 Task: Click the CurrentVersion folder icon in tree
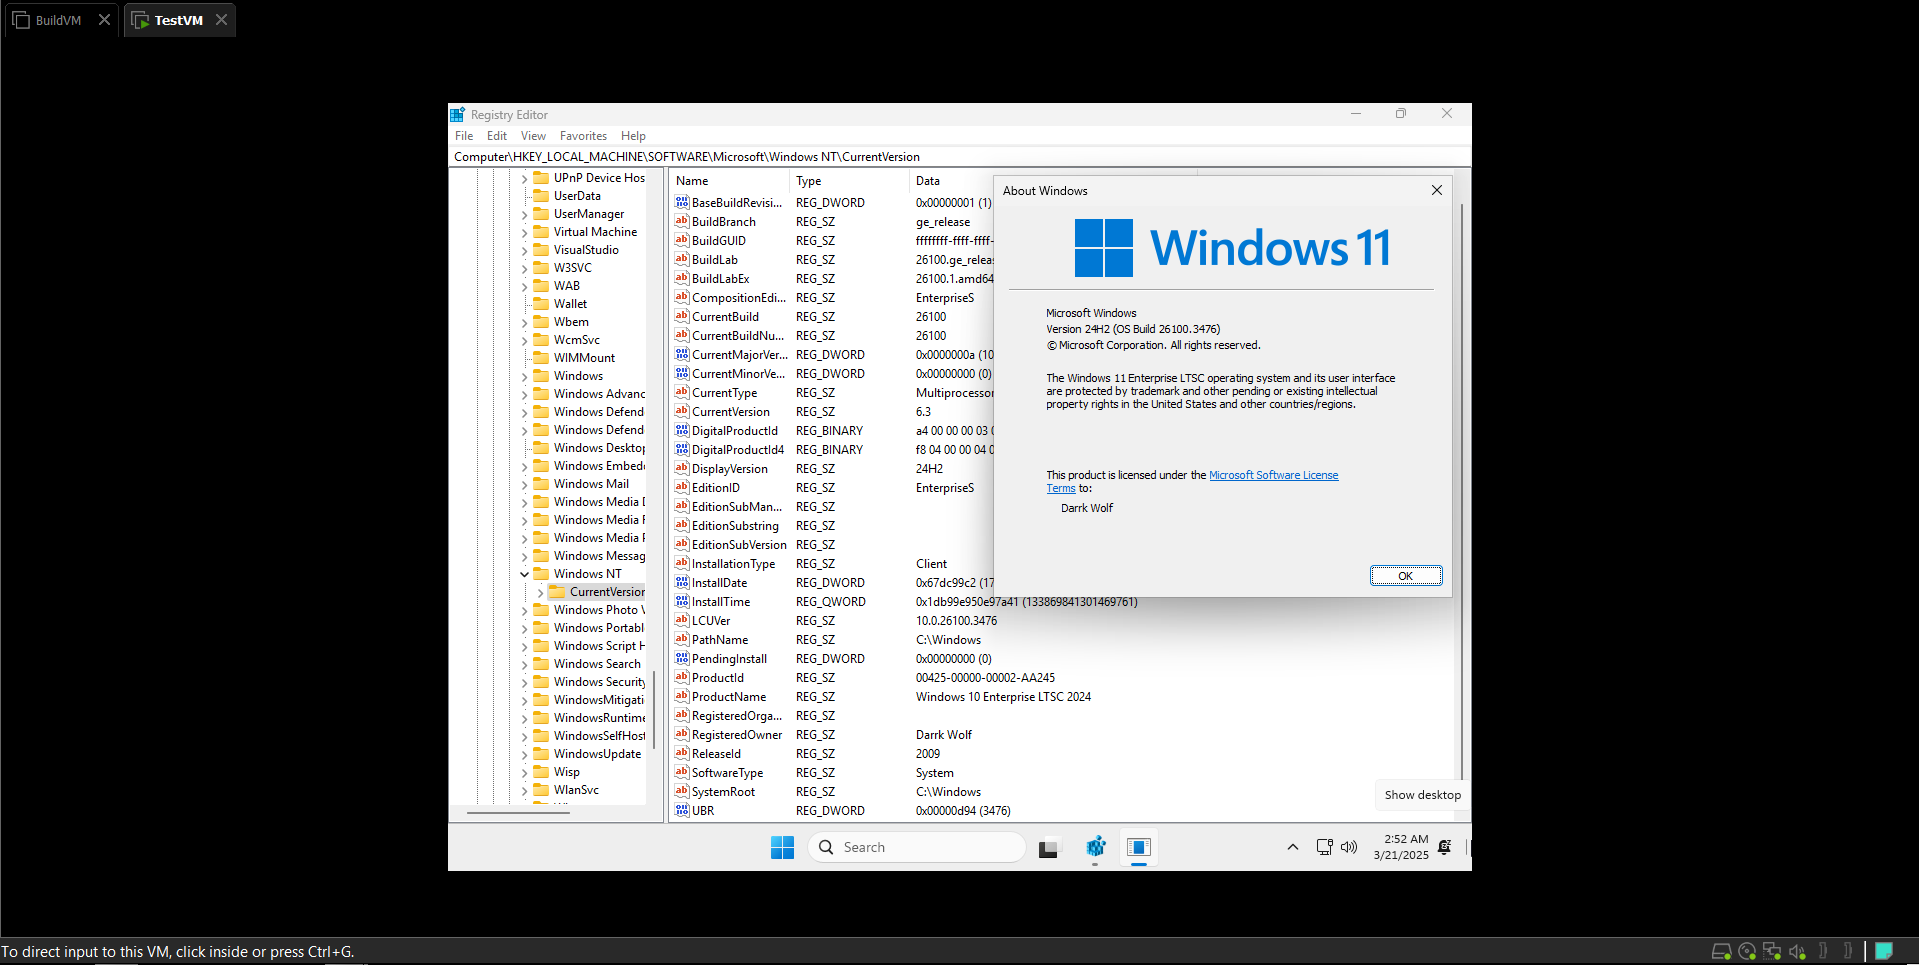pyautogui.click(x=558, y=592)
